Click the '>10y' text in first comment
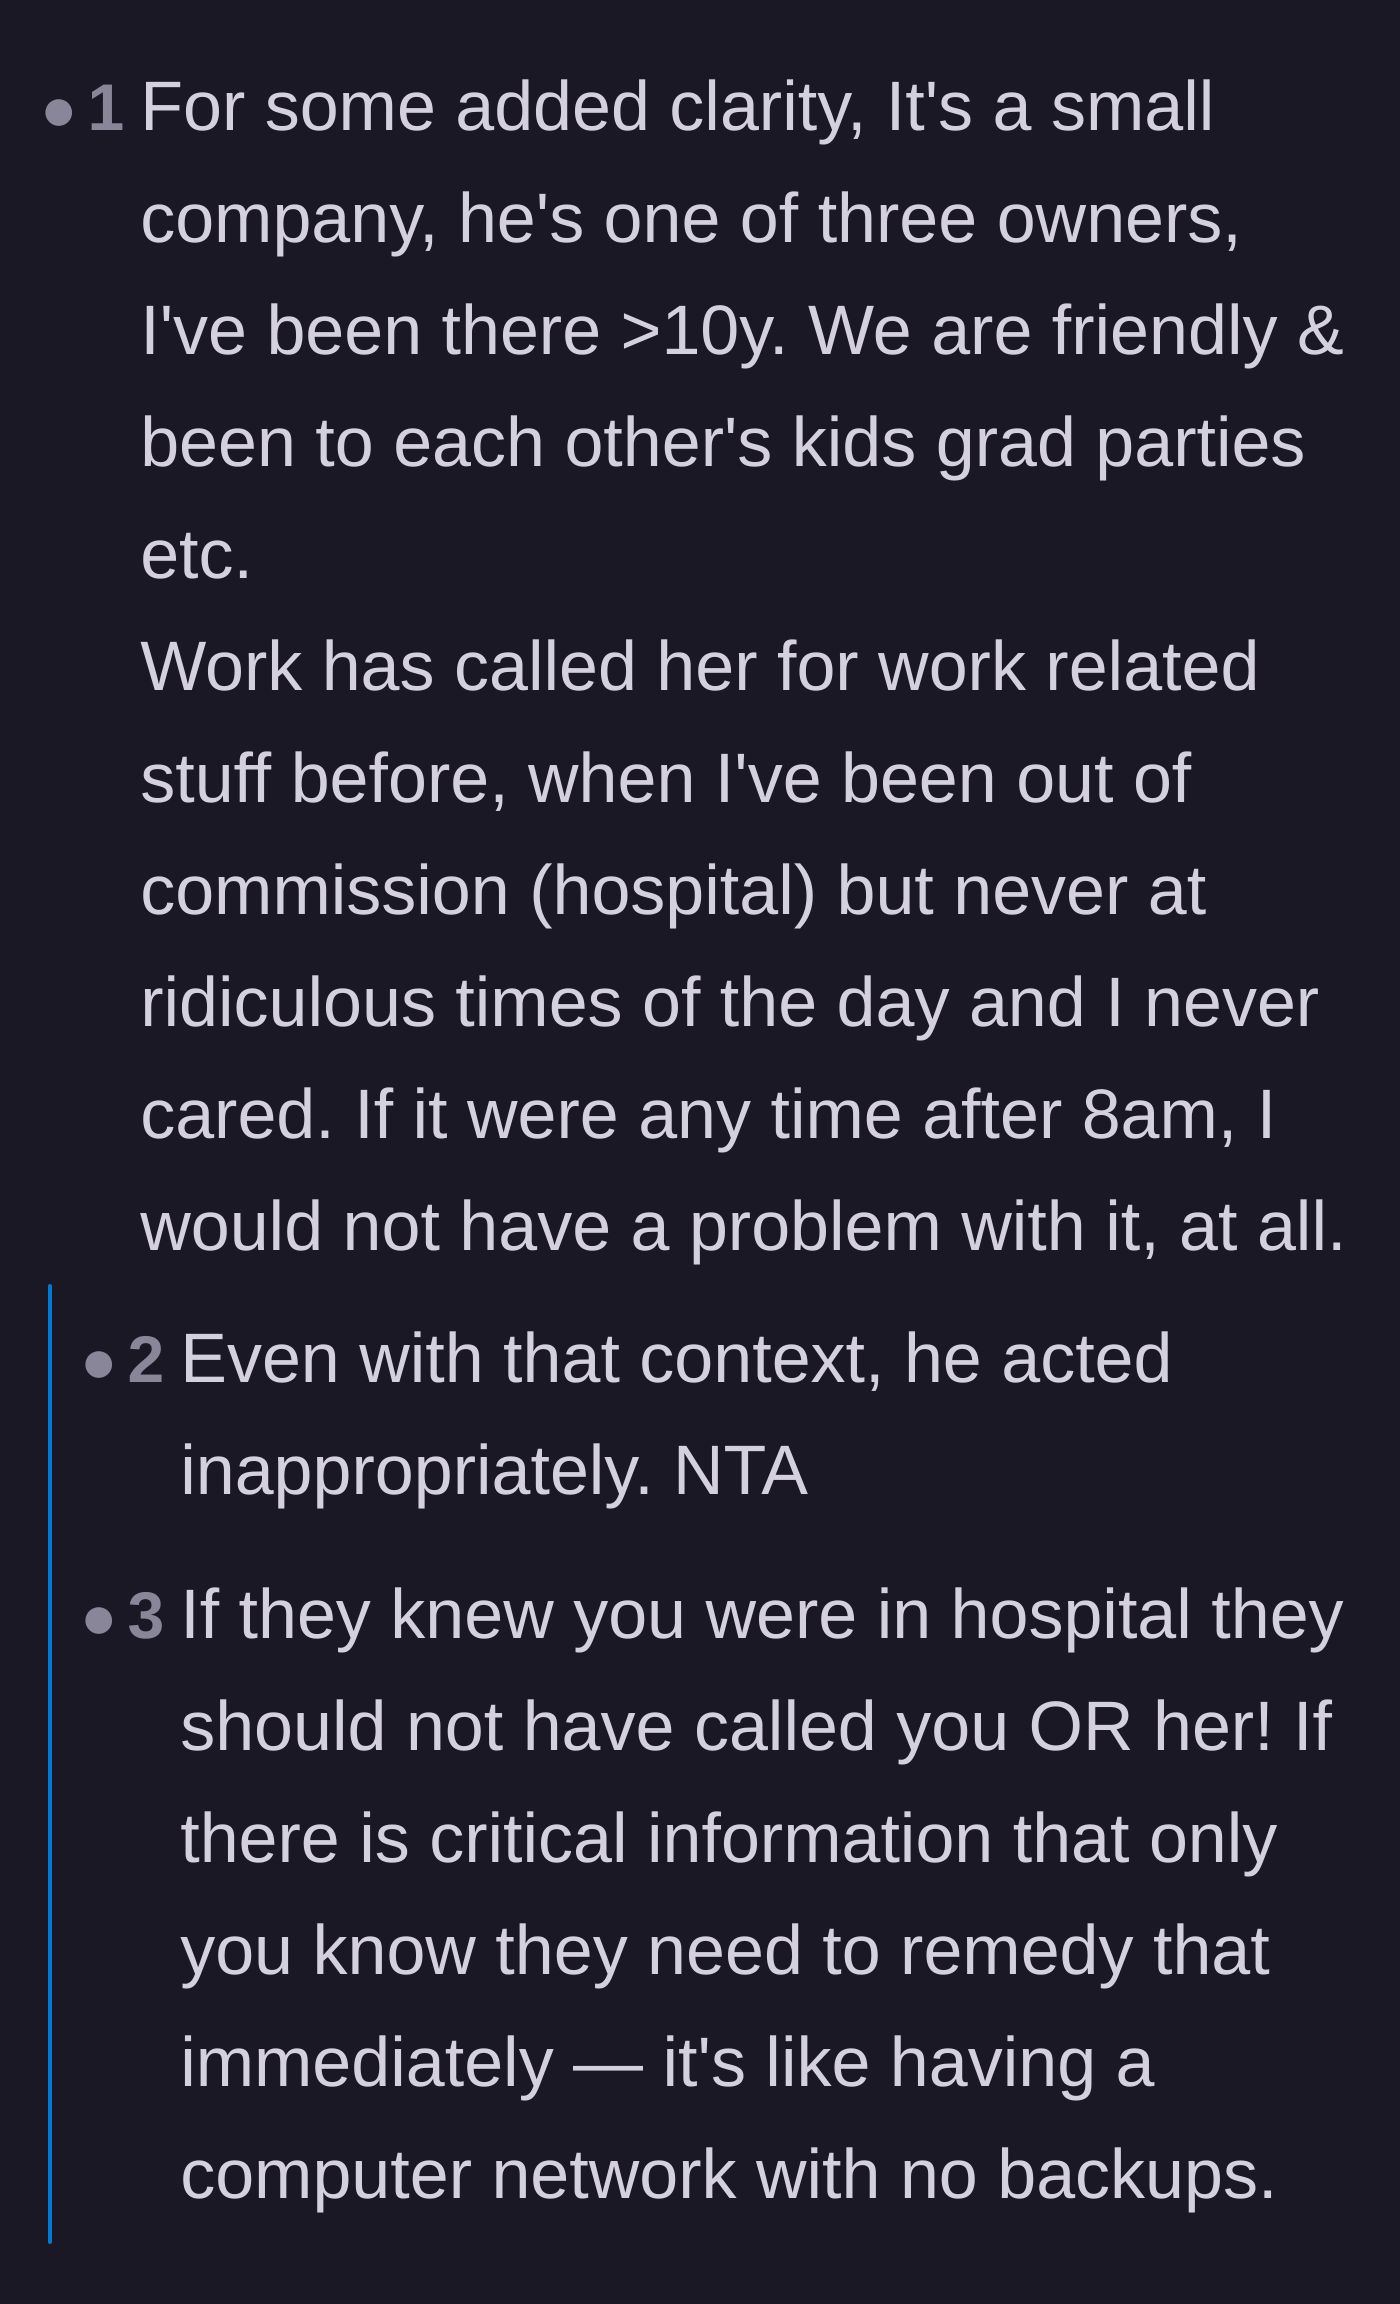This screenshot has width=1400, height=2304. pos(704,331)
